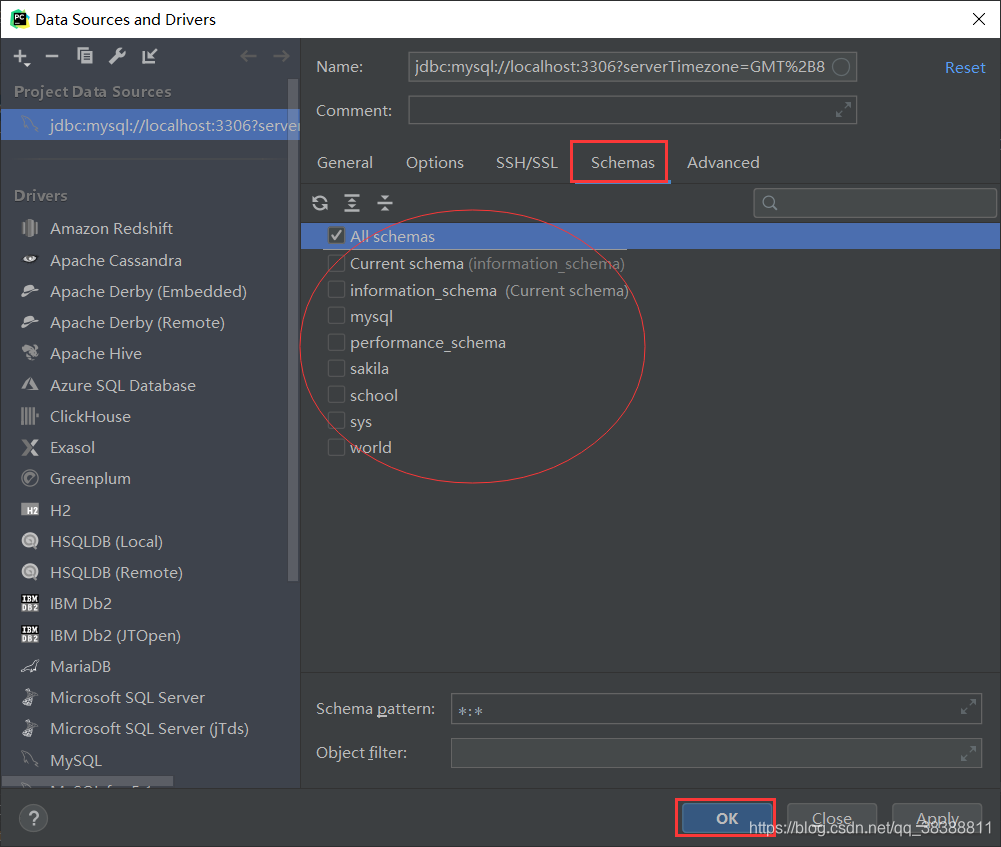The image size is (1001, 847).
Task: Select Exasol driver
Action: (x=72, y=447)
